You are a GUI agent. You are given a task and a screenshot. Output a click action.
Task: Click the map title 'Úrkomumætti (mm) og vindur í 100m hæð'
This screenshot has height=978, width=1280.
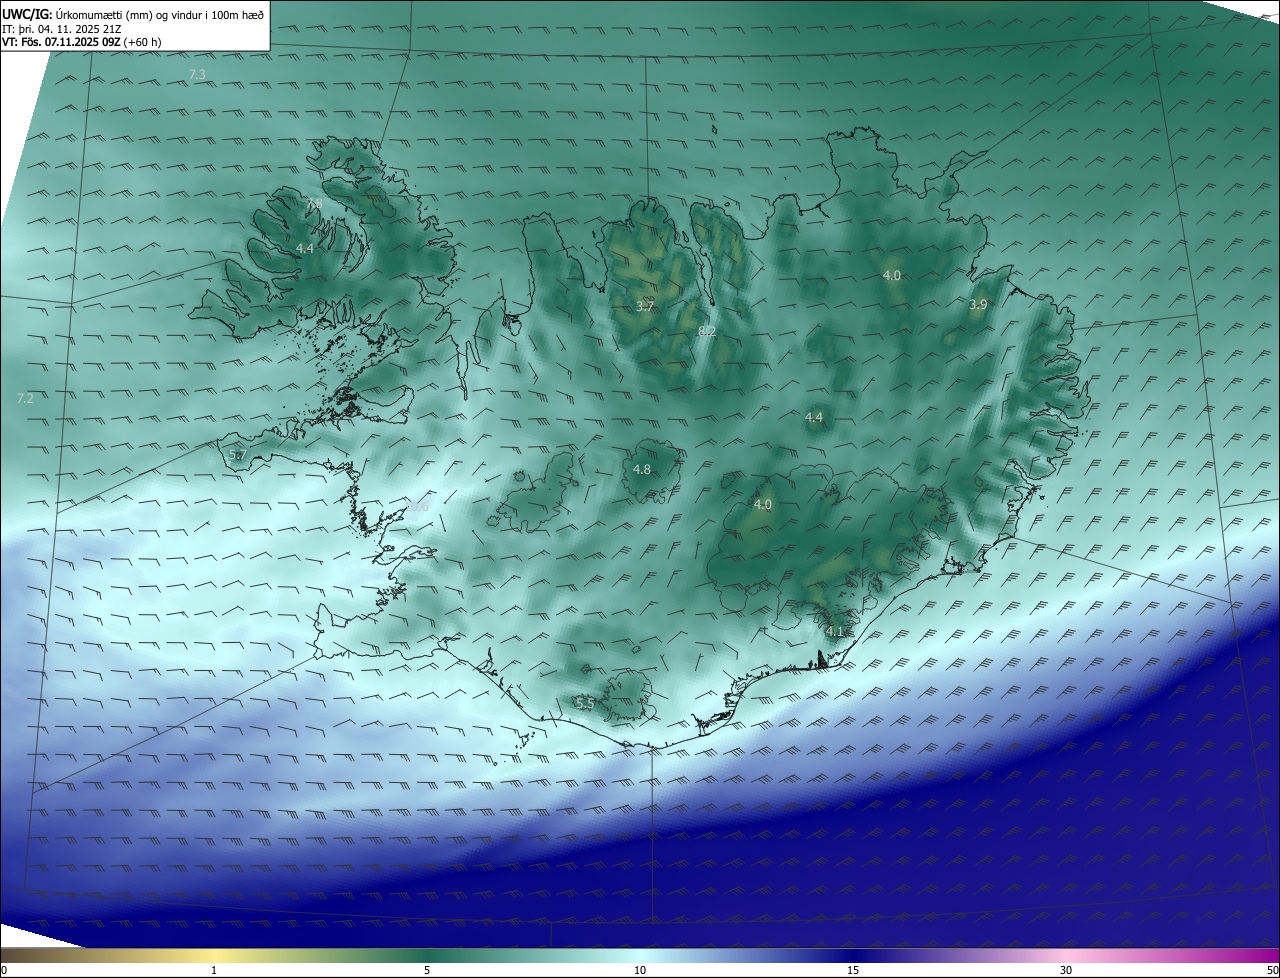(x=158, y=13)
